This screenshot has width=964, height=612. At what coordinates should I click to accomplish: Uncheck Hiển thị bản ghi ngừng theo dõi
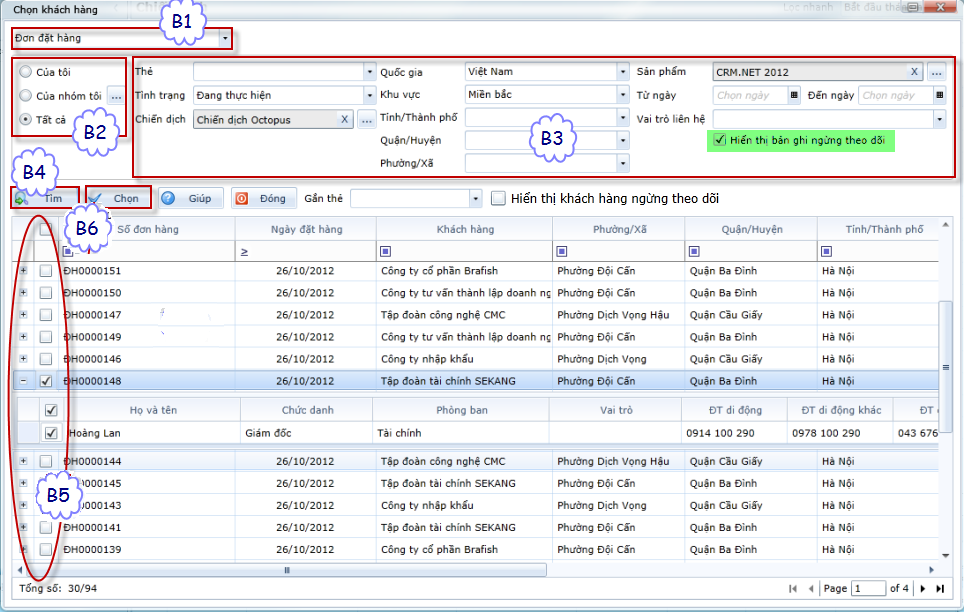pos(719,141)
